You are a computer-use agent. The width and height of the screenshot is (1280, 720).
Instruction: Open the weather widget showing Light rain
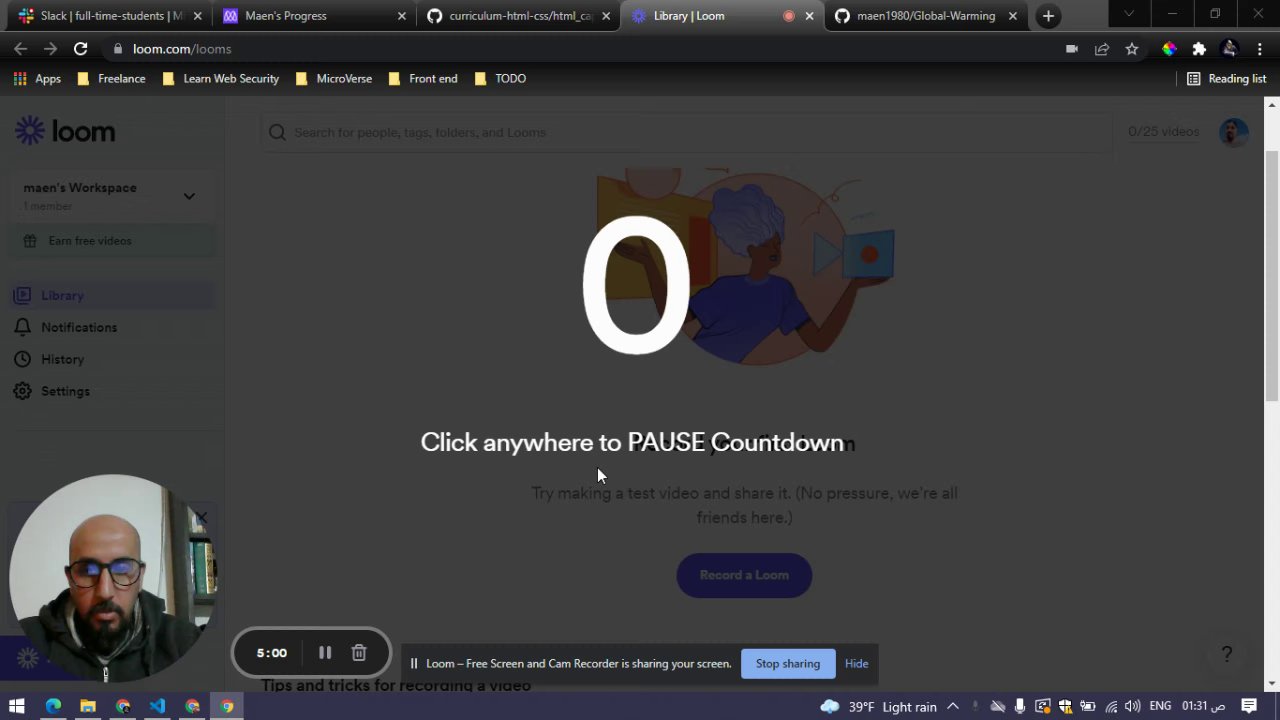pyautogui.click(x=878, y=707)
